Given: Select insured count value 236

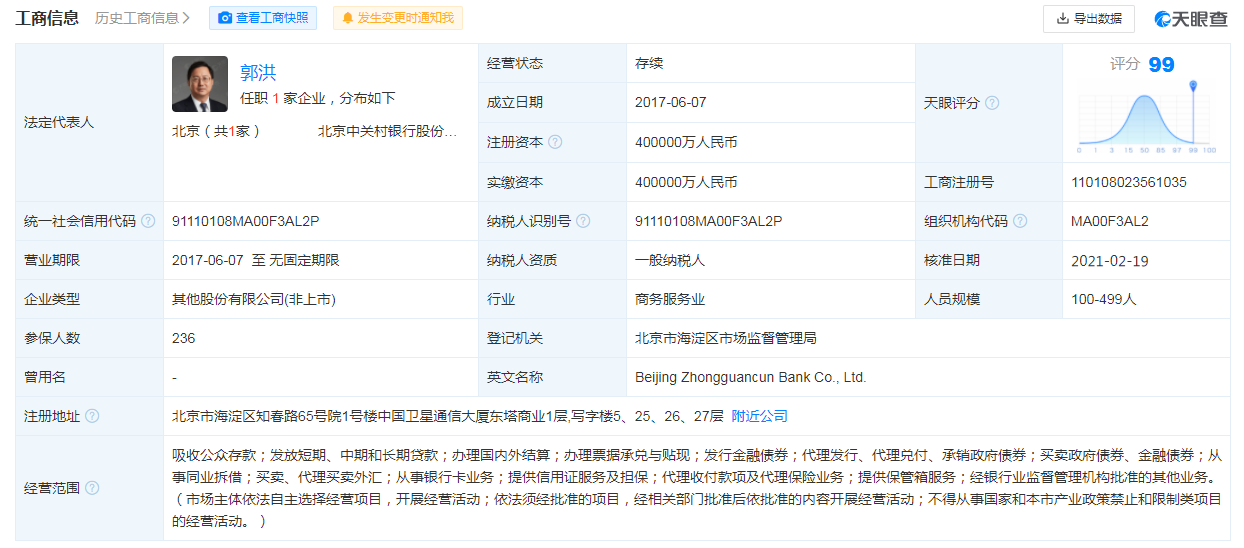Looking at the screenshot, I should [x=184, y=338].
